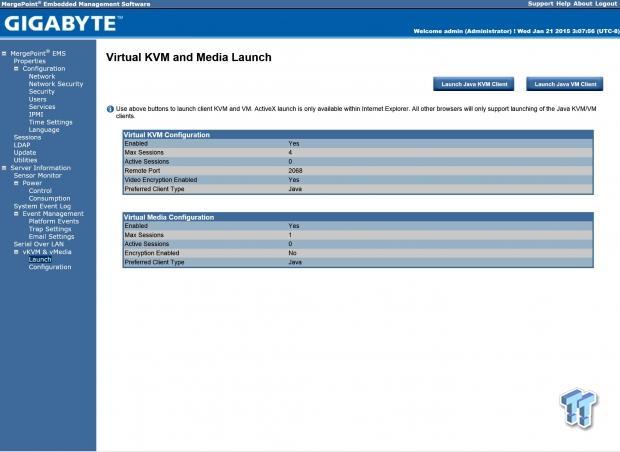This screenshot has width=620, height=452.
Task: Click the info icon beside the notice text
Action: 109,107
